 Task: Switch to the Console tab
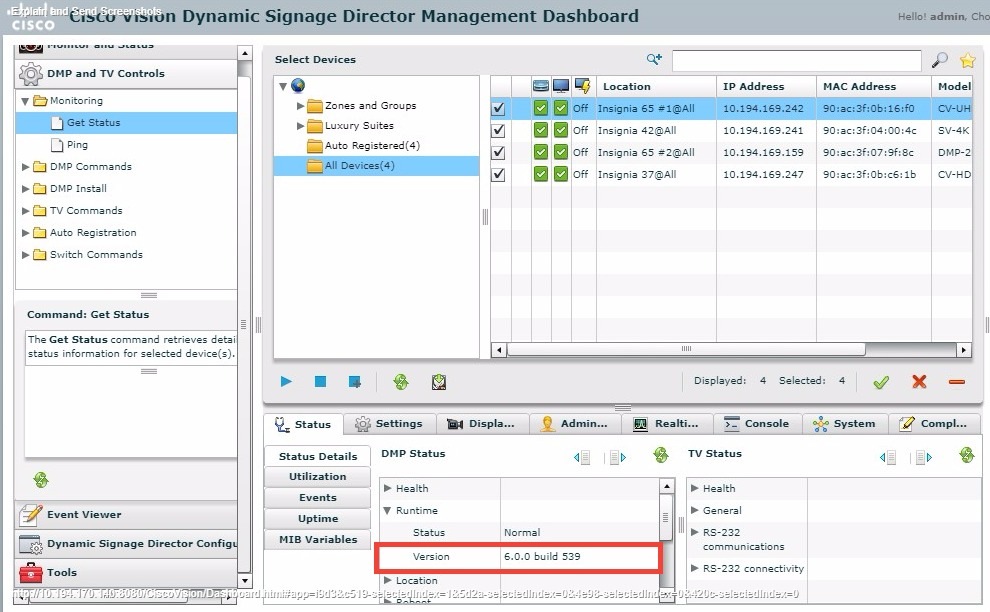point(757,423)
